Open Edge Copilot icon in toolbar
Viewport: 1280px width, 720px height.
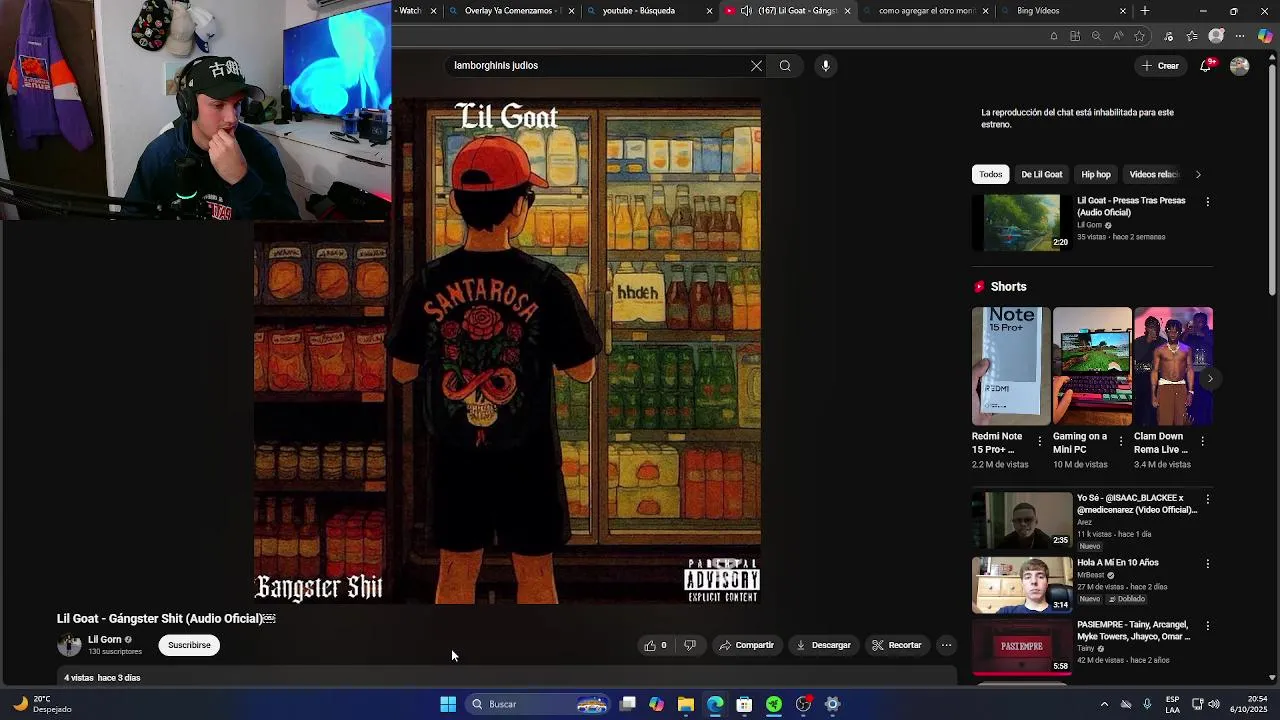tap(1265, 36)
